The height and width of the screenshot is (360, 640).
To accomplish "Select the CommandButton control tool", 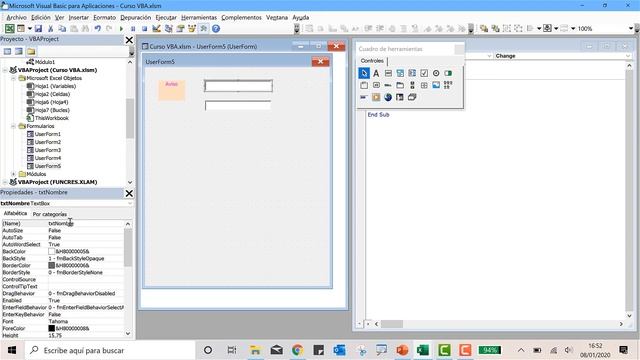I will coord(376,85).
